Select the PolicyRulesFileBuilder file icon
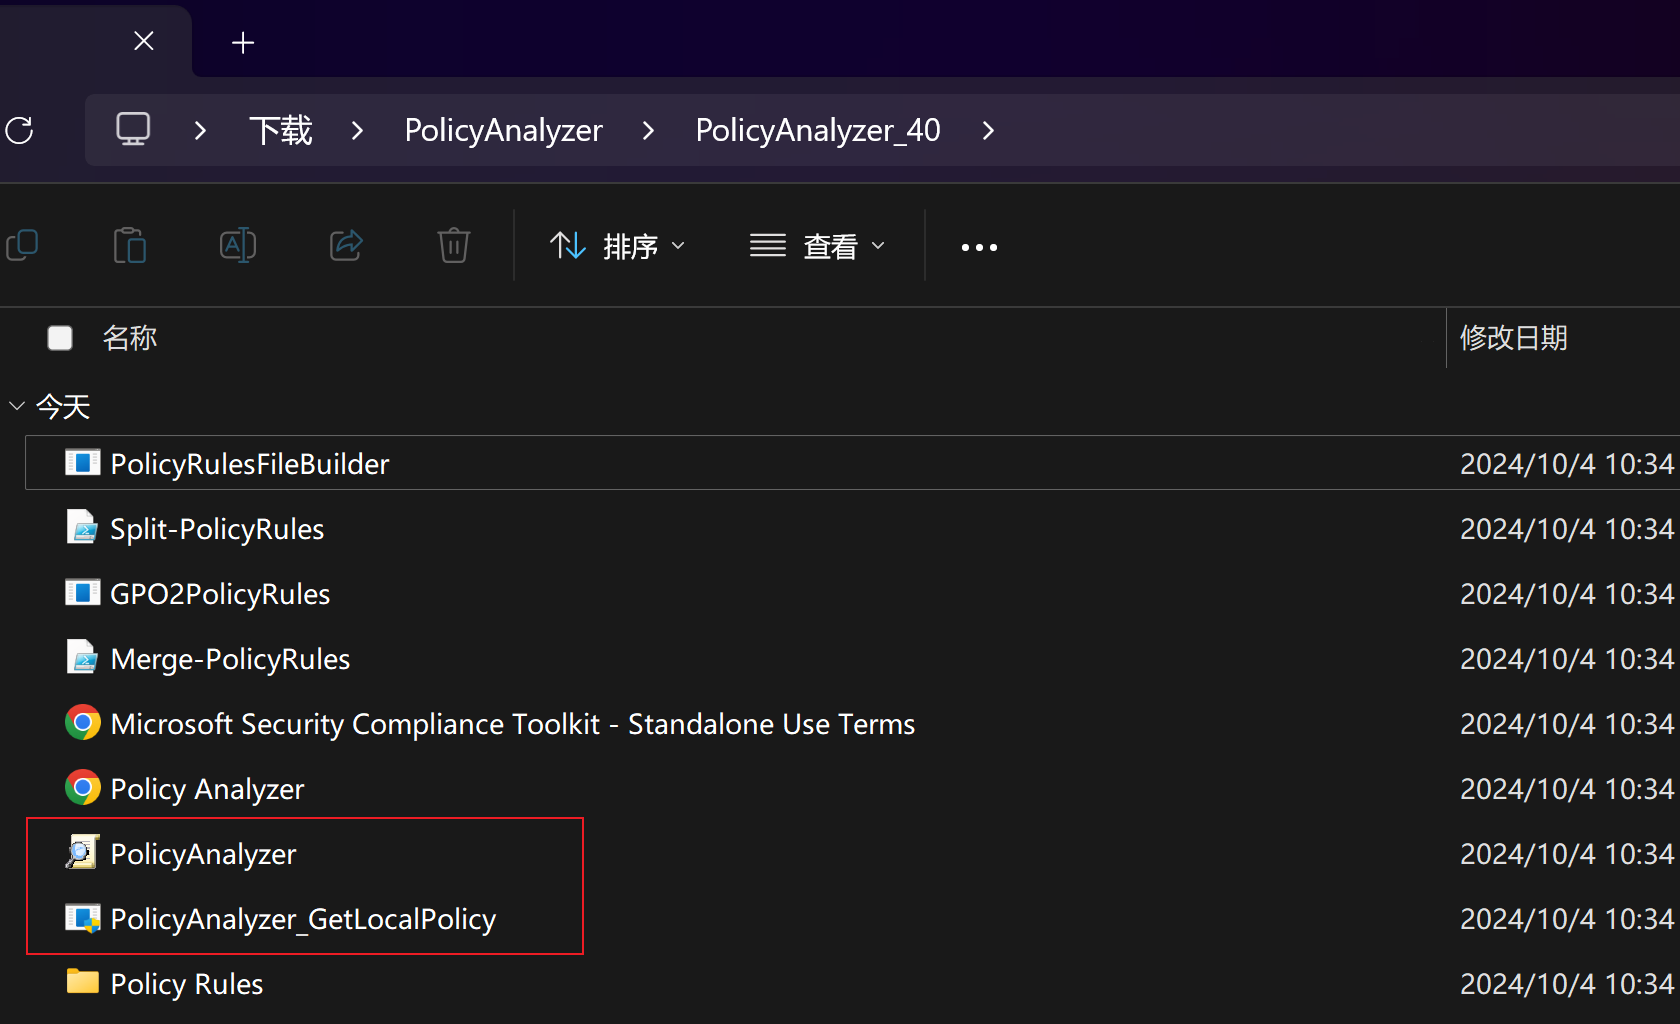 coord(83,463)
